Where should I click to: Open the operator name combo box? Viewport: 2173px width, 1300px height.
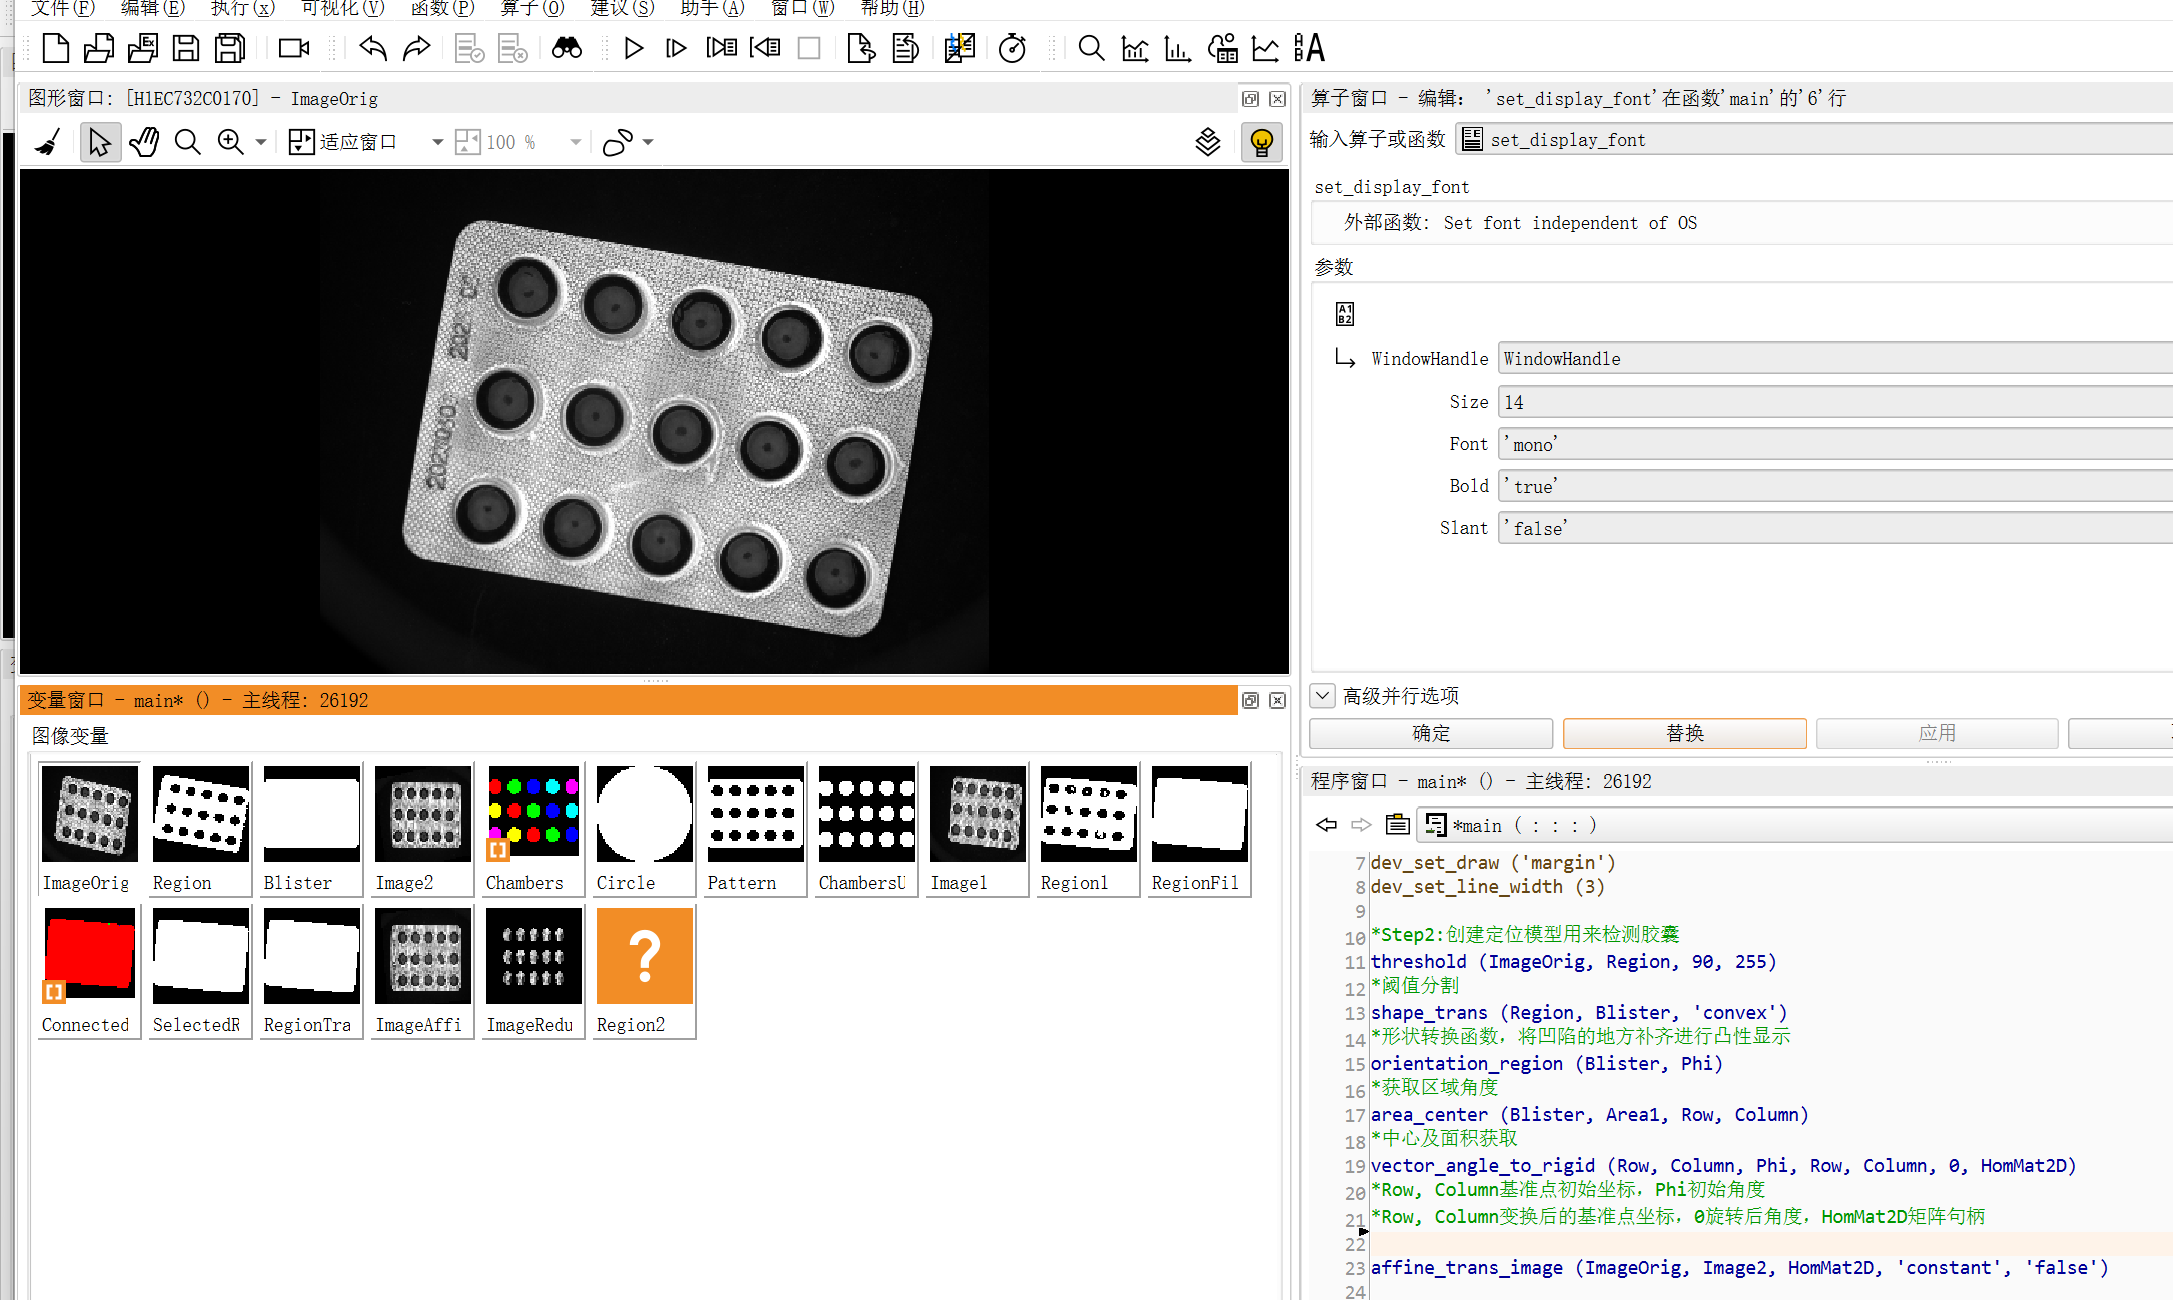(x=1813, y=139)
